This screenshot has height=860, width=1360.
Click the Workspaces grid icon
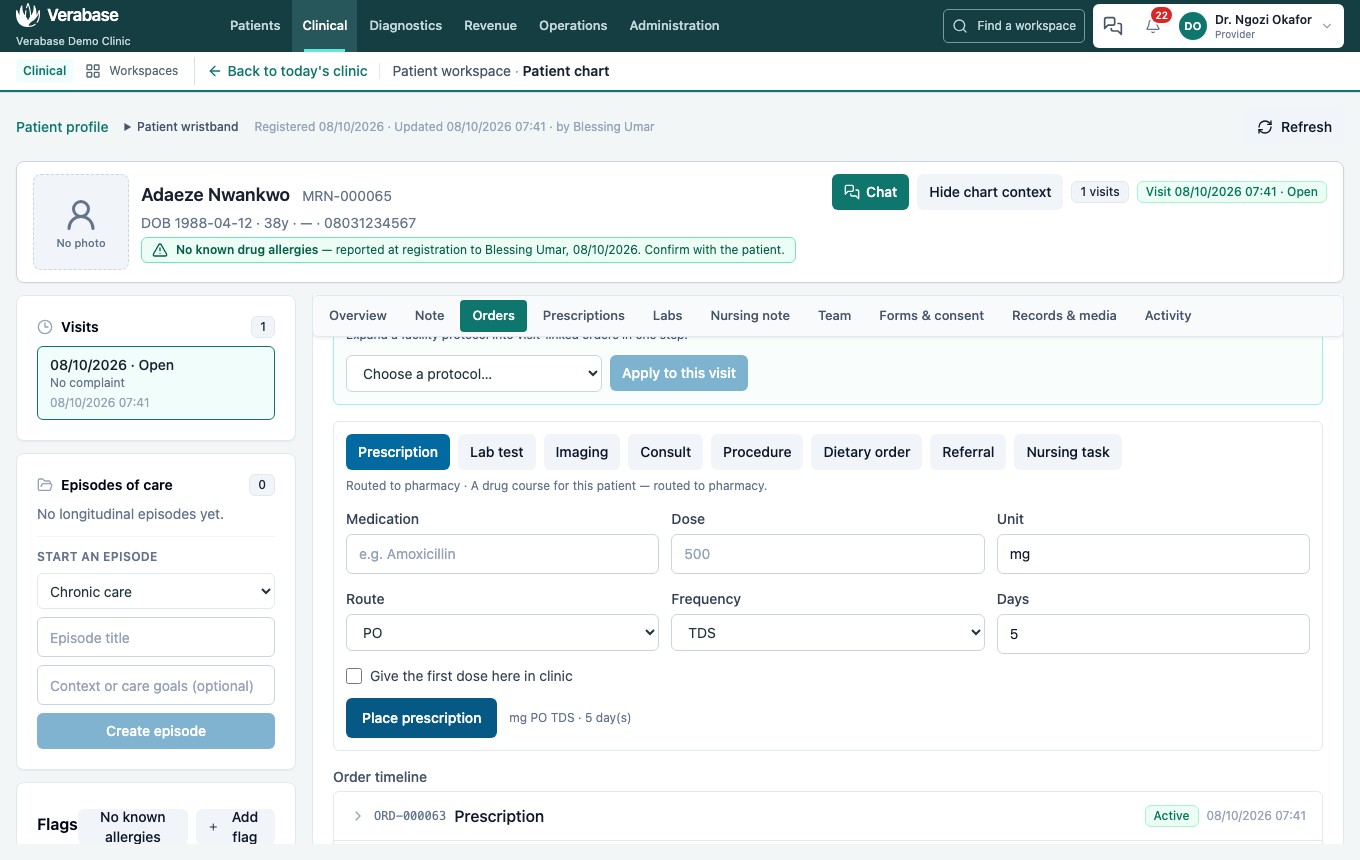click(x=93, y=71)
